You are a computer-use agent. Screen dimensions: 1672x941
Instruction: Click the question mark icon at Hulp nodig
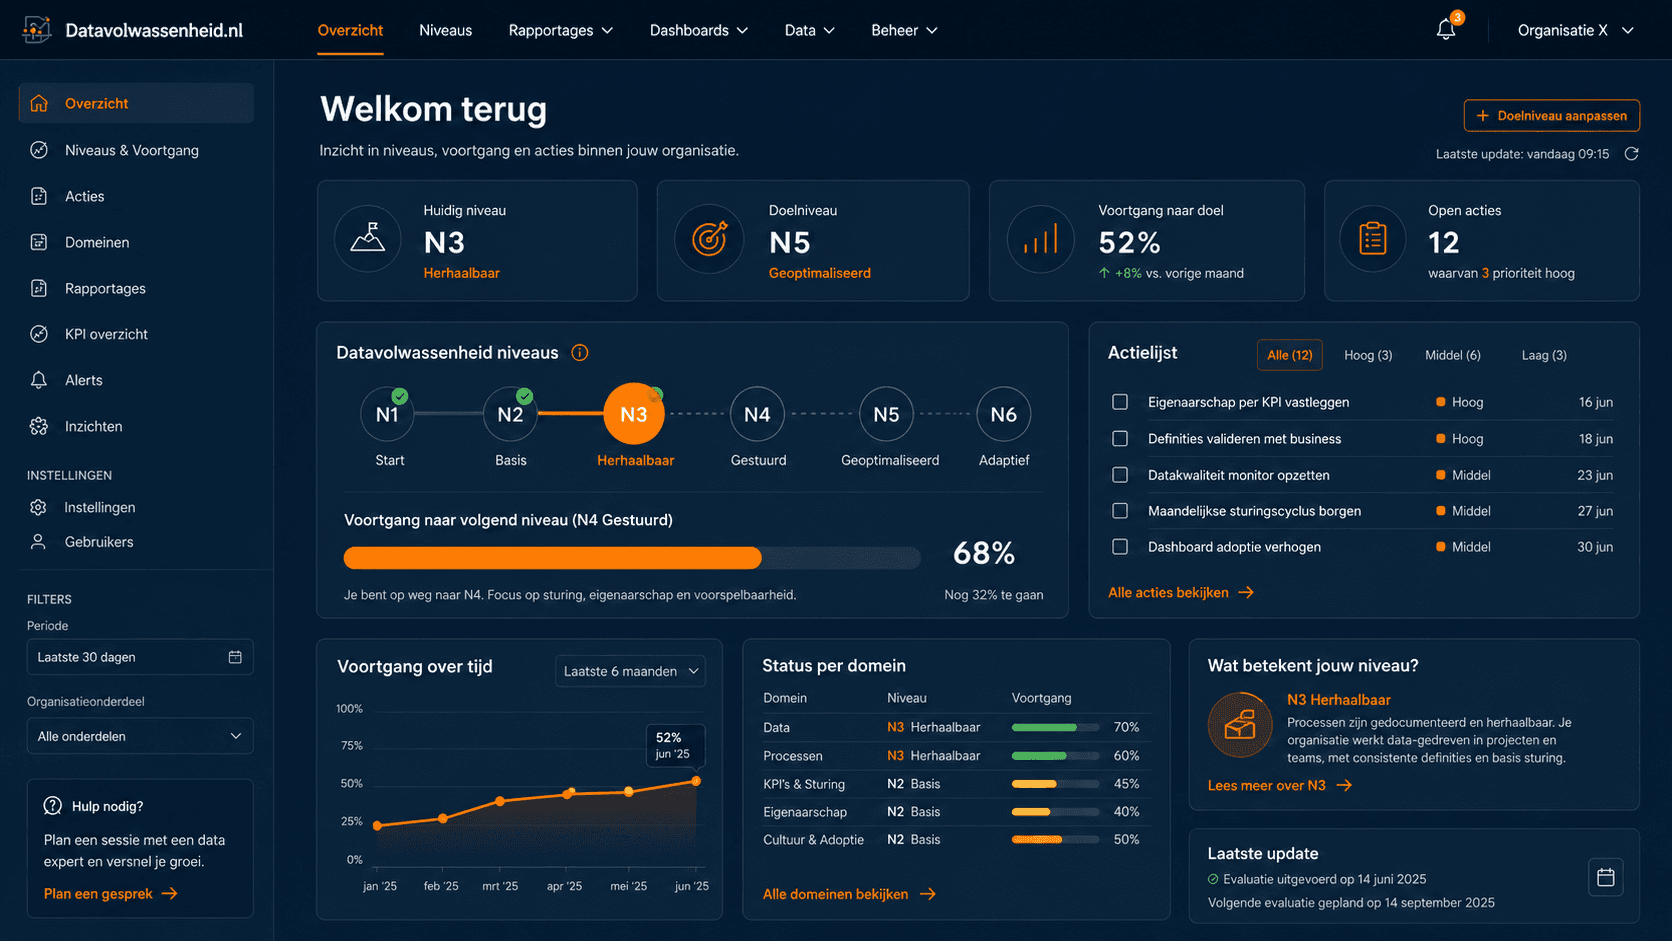pos(53,806)
